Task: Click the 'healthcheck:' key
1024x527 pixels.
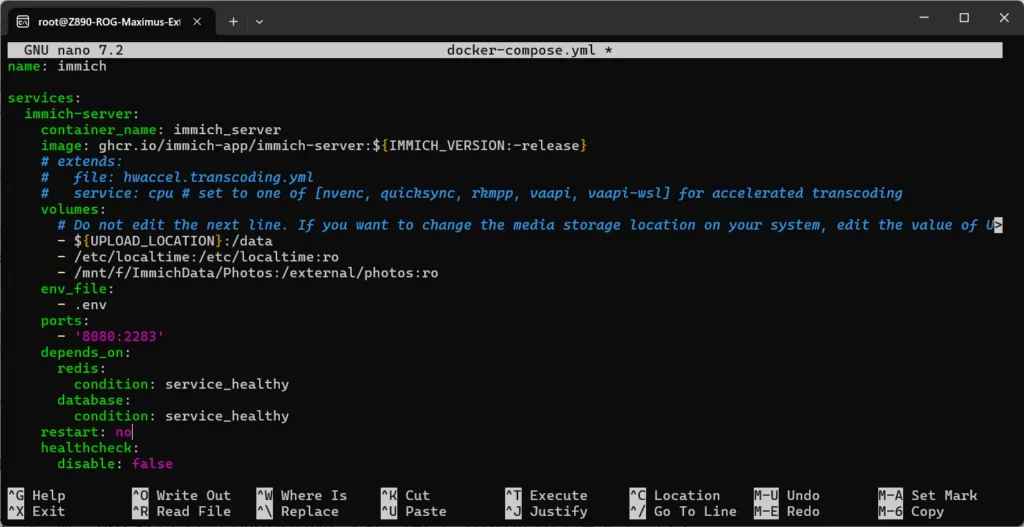Action: (x=89, y=447)
